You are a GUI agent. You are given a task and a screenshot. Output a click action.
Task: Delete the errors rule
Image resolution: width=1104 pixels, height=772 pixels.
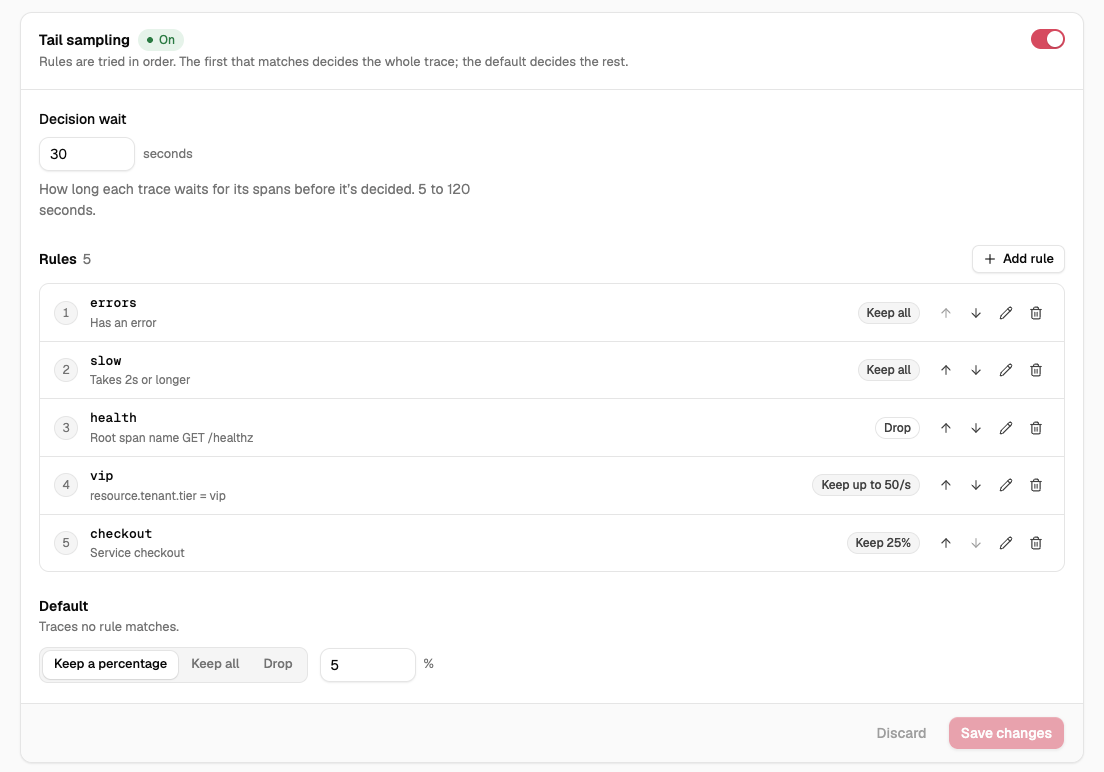tap(1036, 313)
